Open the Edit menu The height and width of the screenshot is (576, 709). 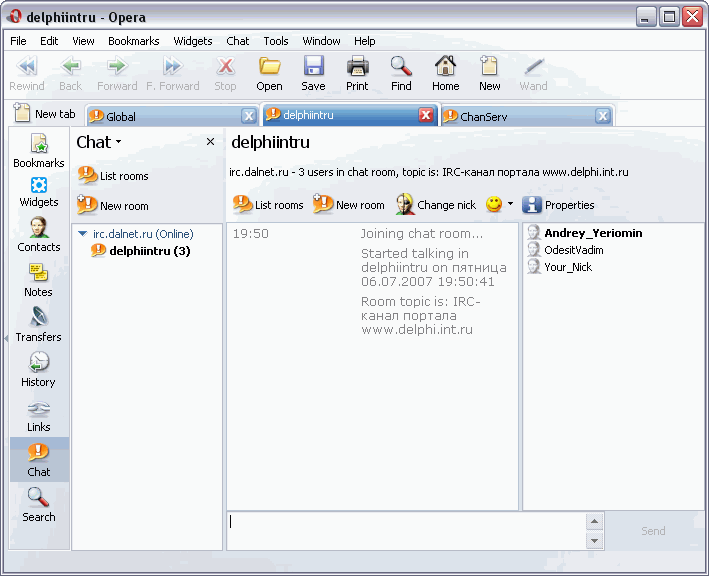coord(49,41)
